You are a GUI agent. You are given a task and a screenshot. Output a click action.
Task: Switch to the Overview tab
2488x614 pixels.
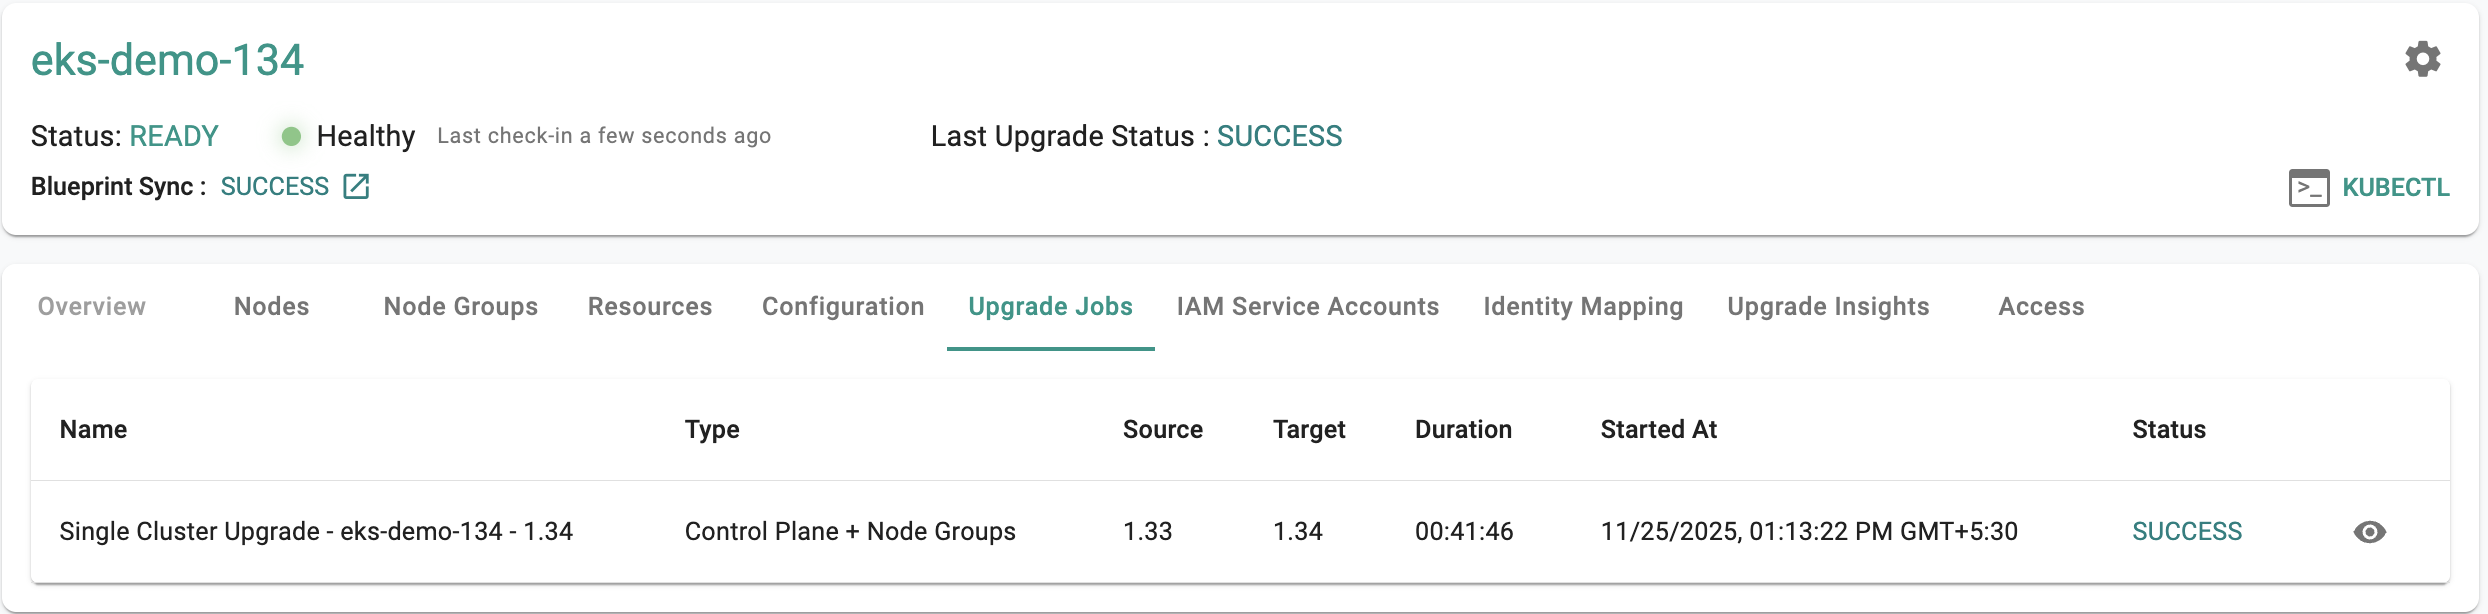click(92, 307)
